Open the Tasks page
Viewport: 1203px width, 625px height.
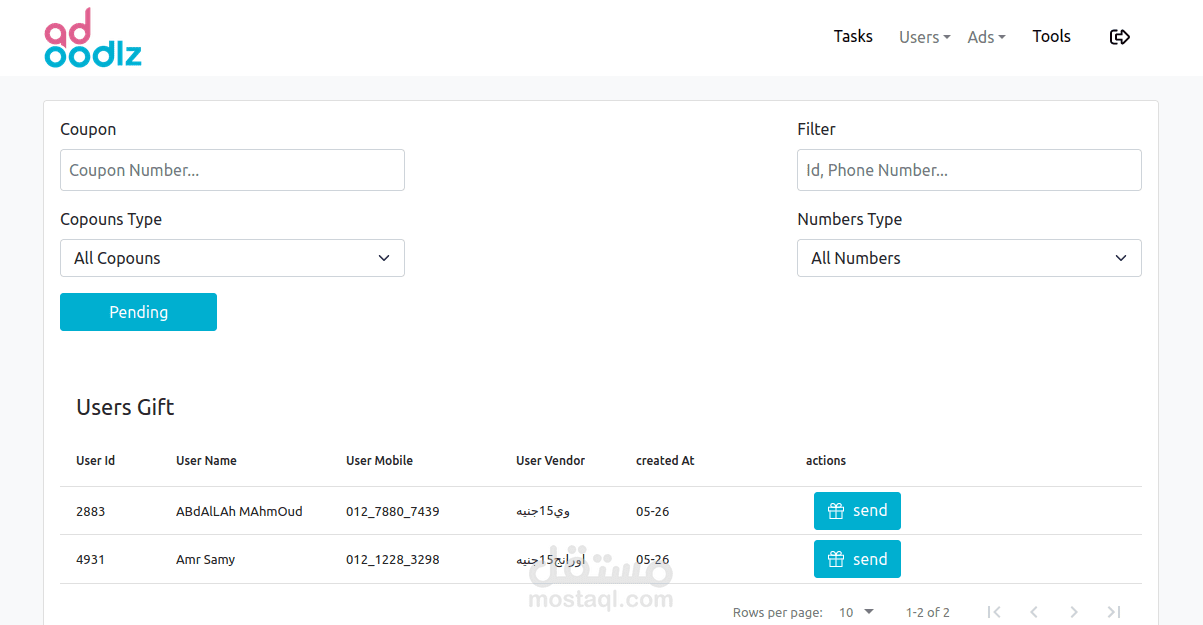853,36
